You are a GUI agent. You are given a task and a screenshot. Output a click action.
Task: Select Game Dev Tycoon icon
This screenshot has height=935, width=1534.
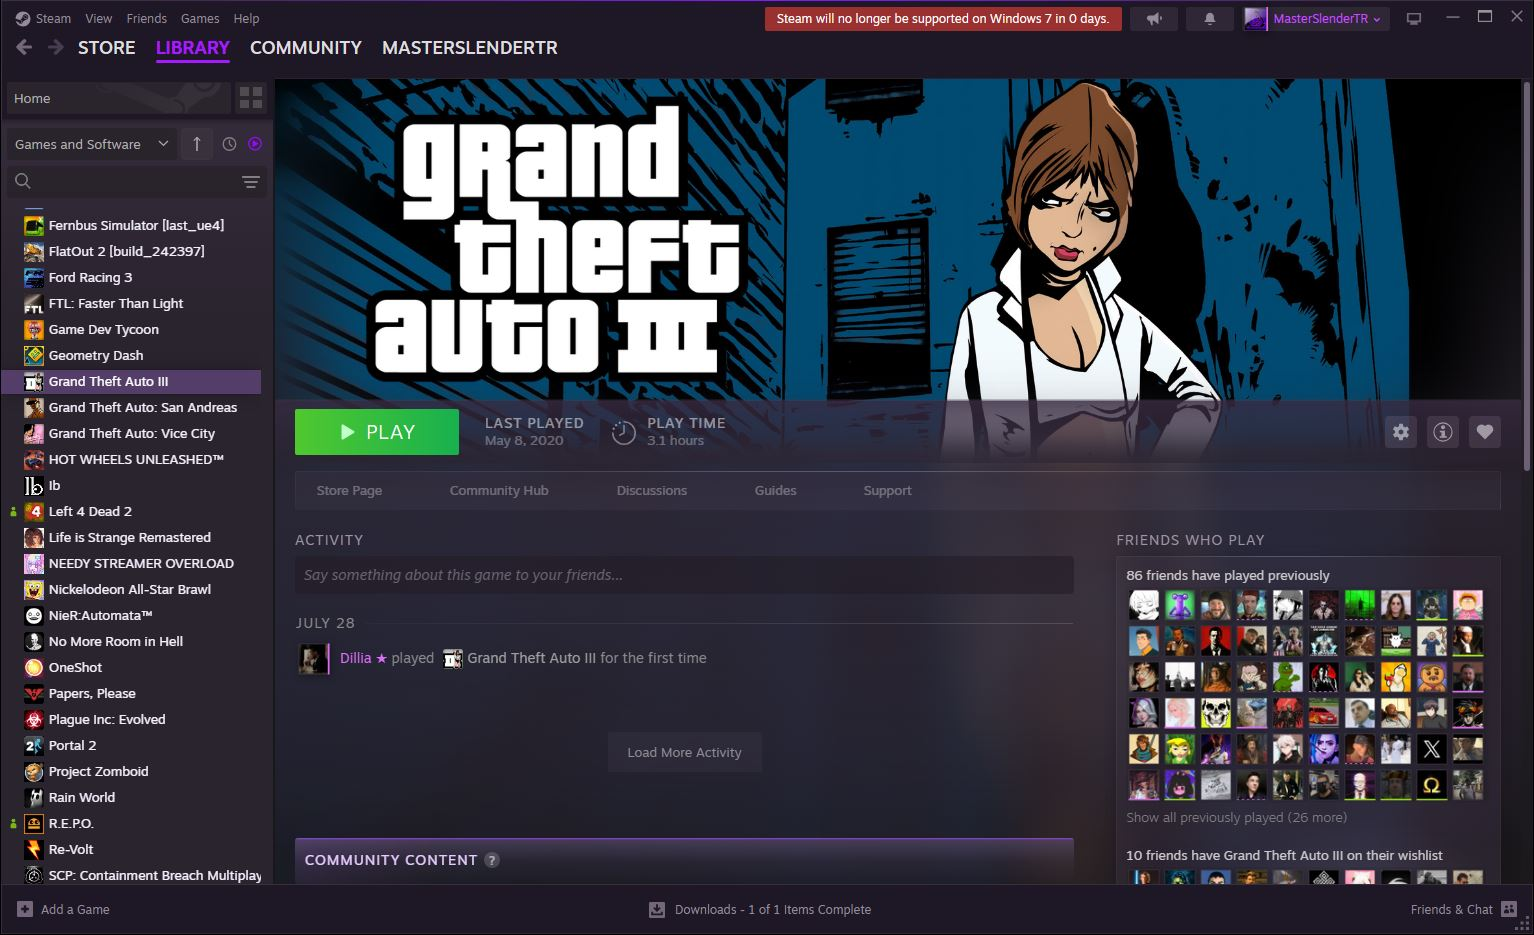point(34,329)
